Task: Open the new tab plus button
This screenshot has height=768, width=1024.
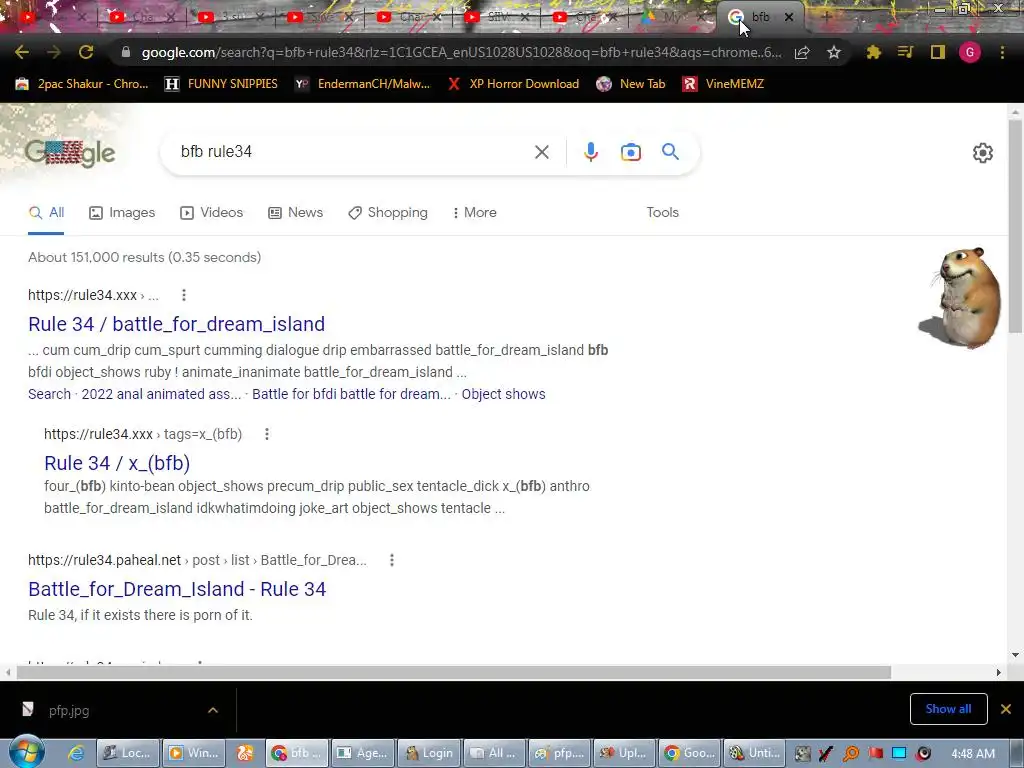Action: pos(826,17)
